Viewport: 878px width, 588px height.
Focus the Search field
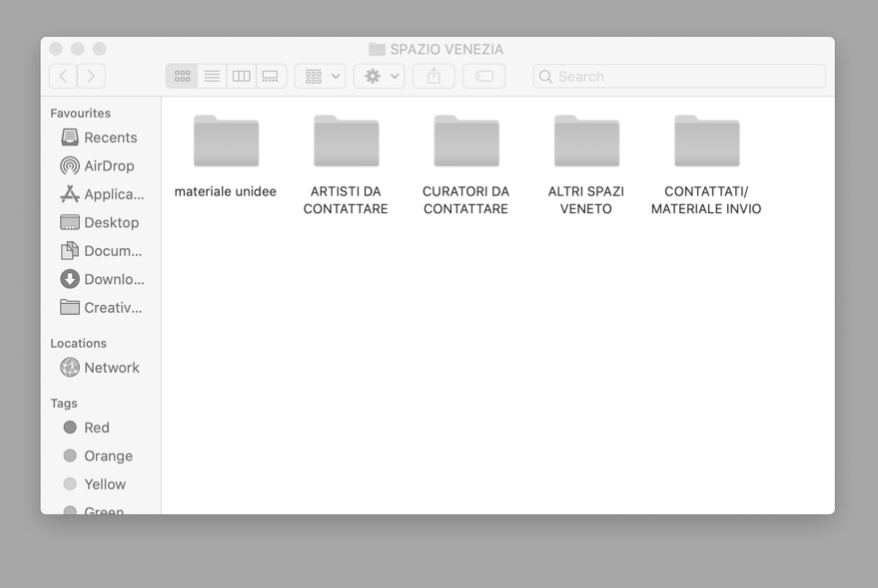point(679,76)
